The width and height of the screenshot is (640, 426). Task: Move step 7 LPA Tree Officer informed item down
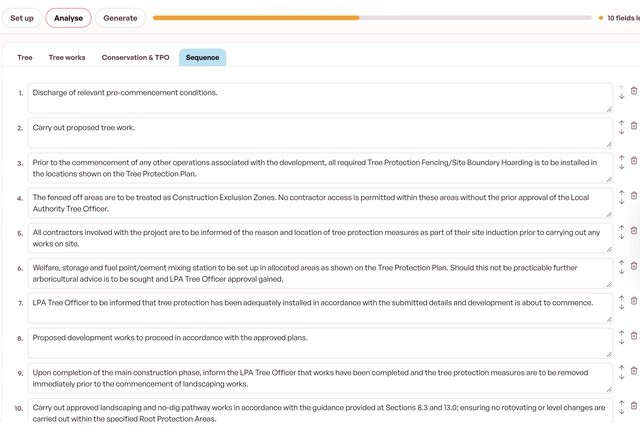[x=621, y=307]
